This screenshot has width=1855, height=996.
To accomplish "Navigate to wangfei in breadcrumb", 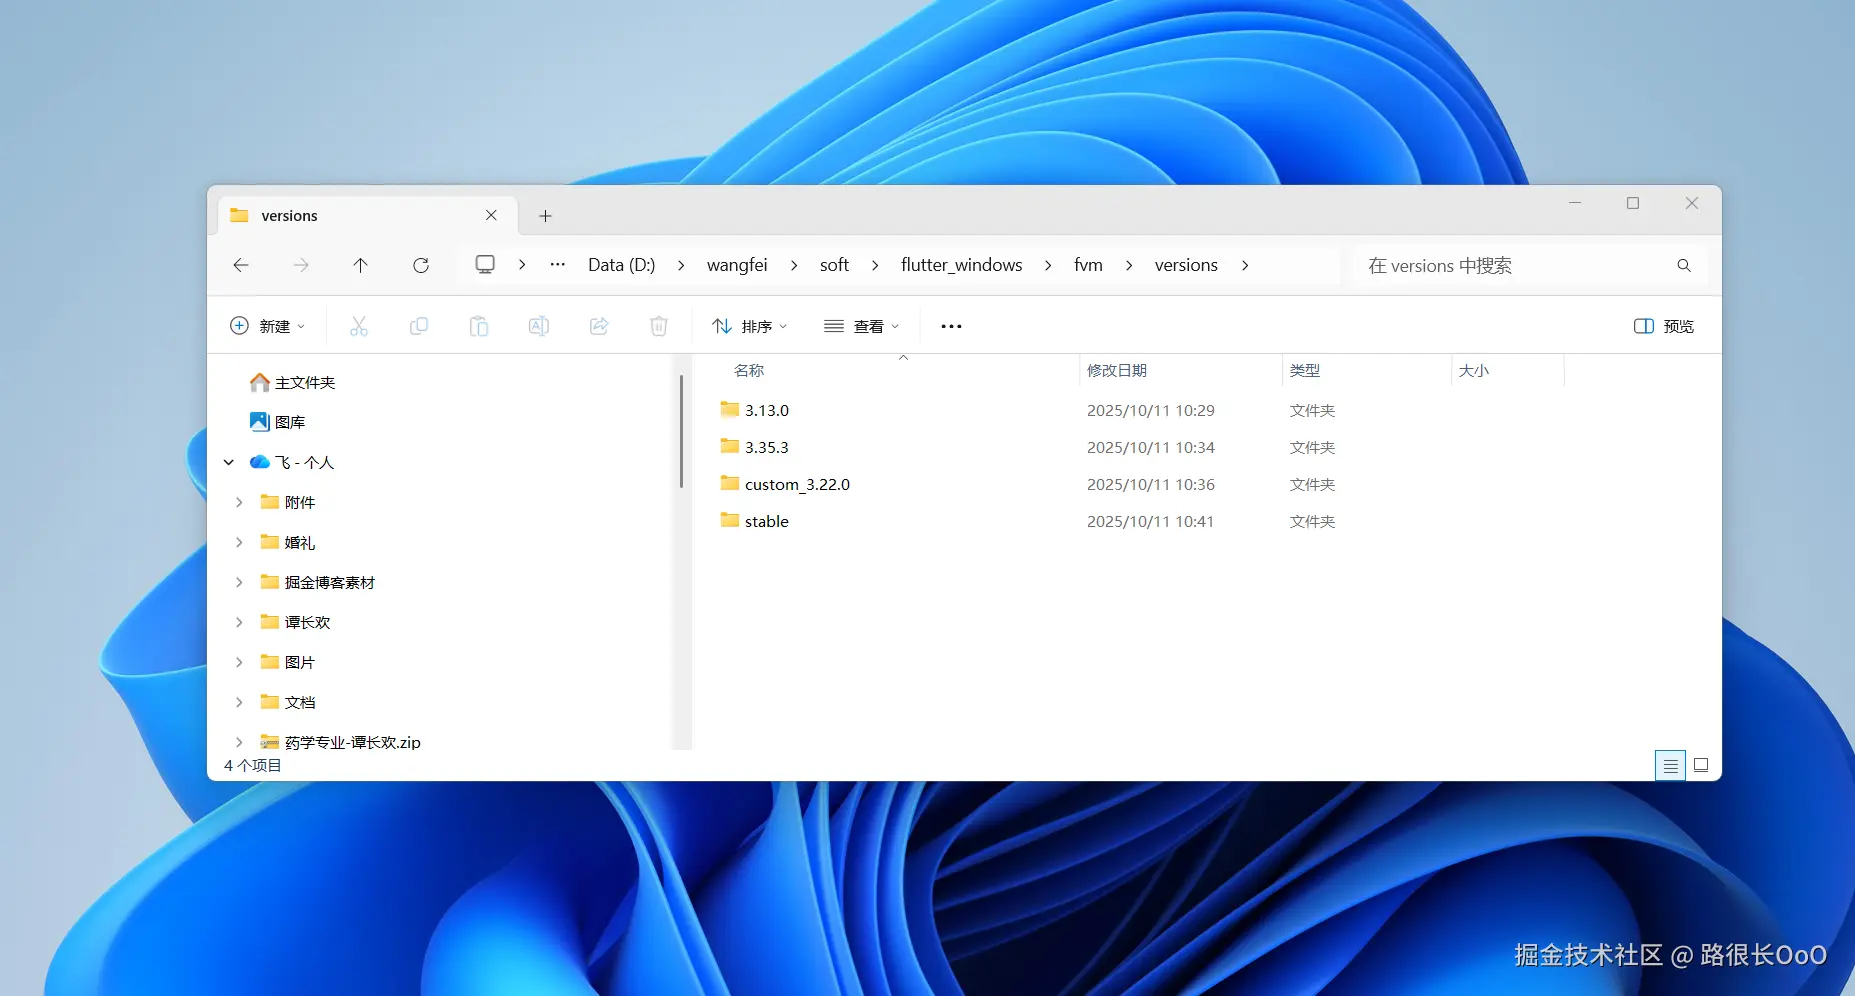I will point(737,265).
